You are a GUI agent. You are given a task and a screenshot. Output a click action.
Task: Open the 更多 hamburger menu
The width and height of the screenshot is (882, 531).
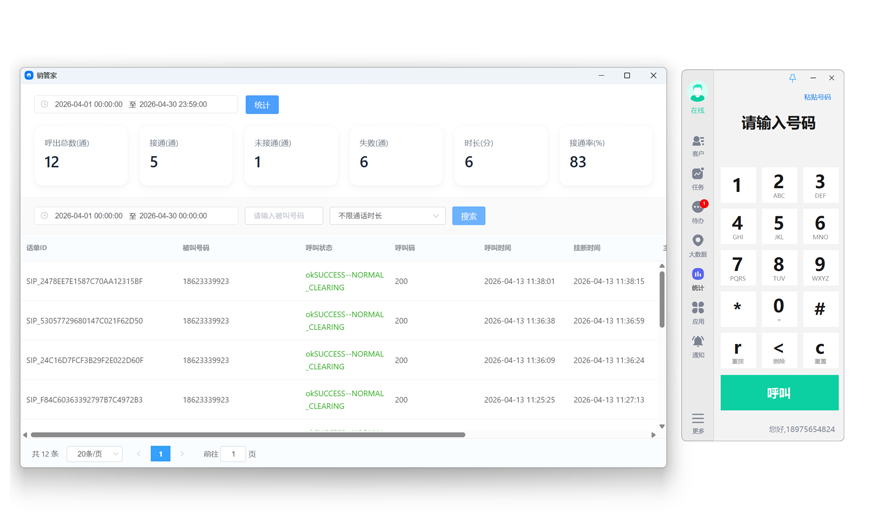click(697, 422)
